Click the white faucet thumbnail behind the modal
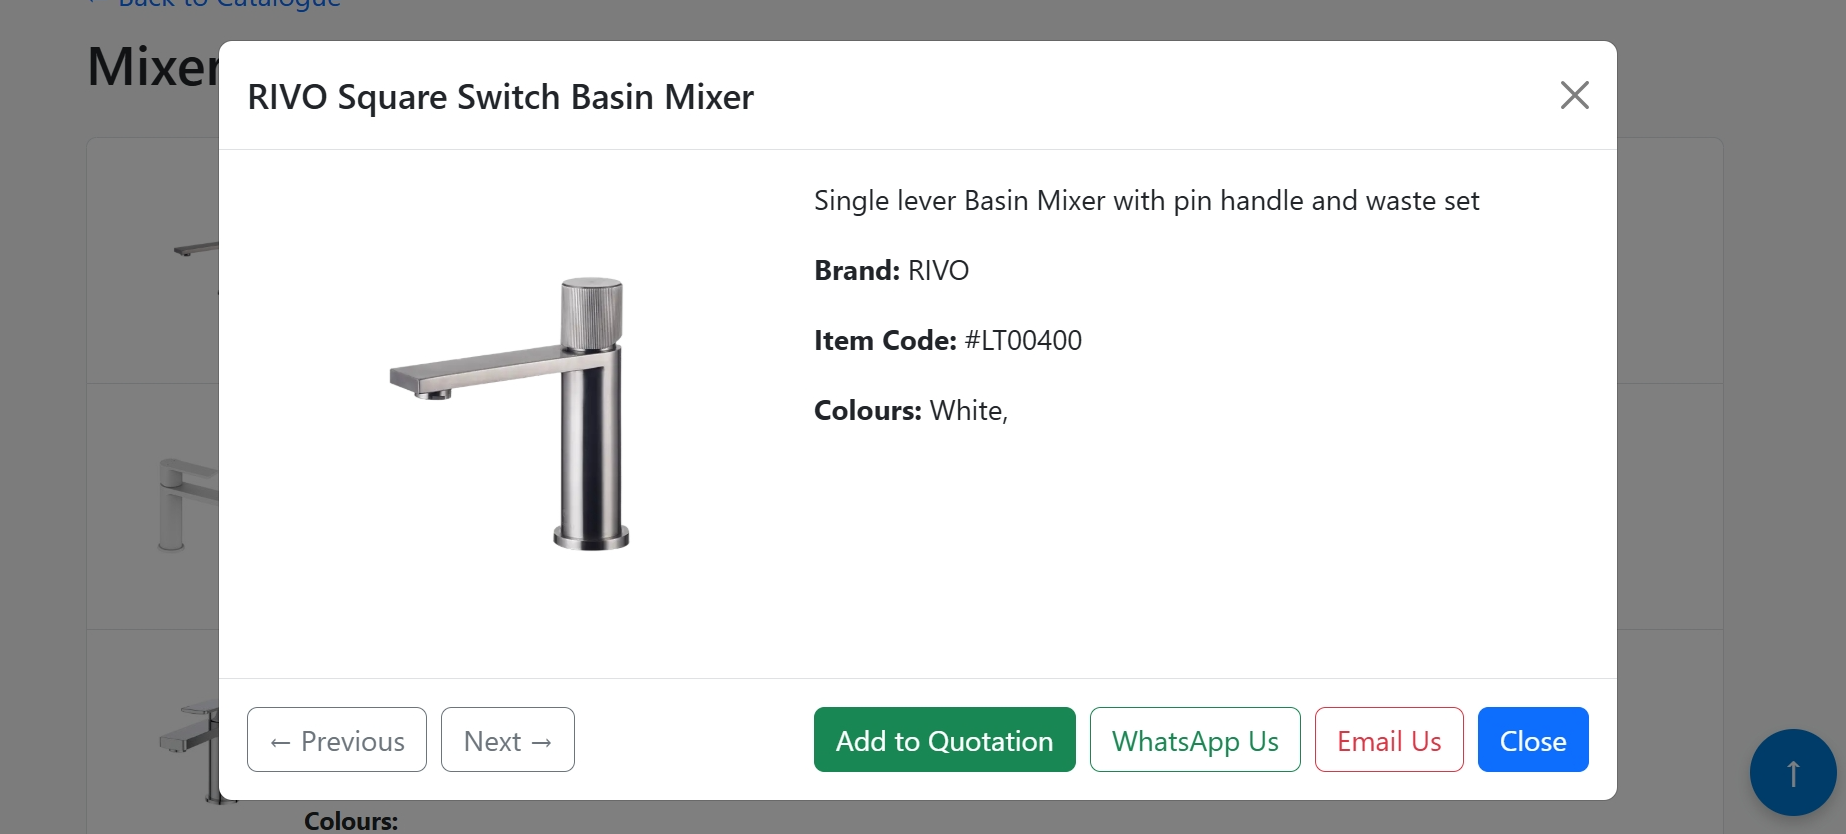Screen dimensions: 1846x834 (x=188, y=503)
